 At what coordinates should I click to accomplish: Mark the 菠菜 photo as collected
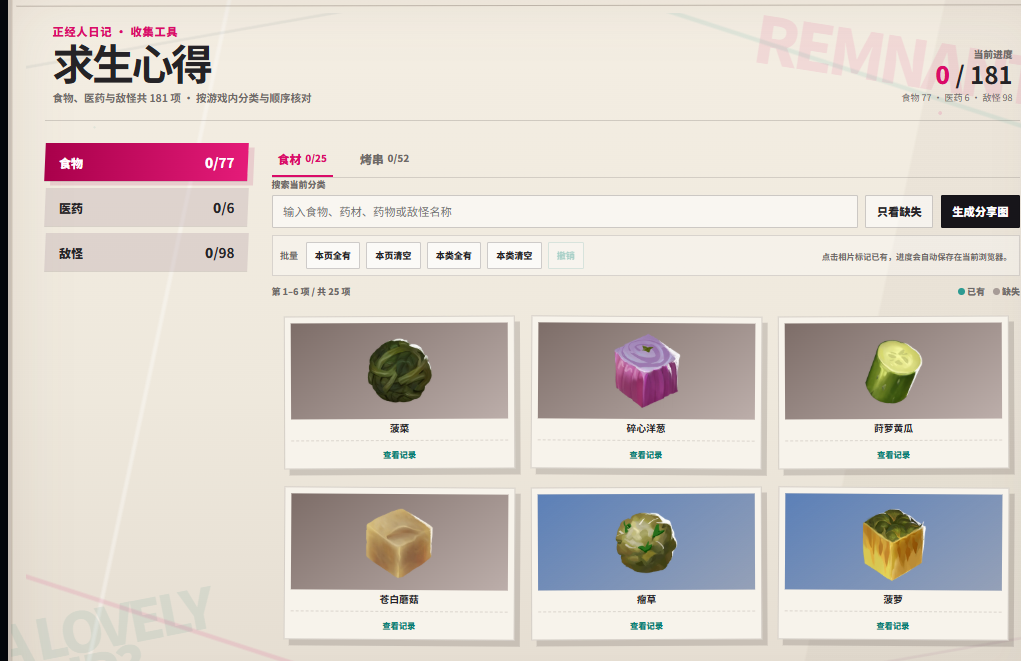(399, 371)
